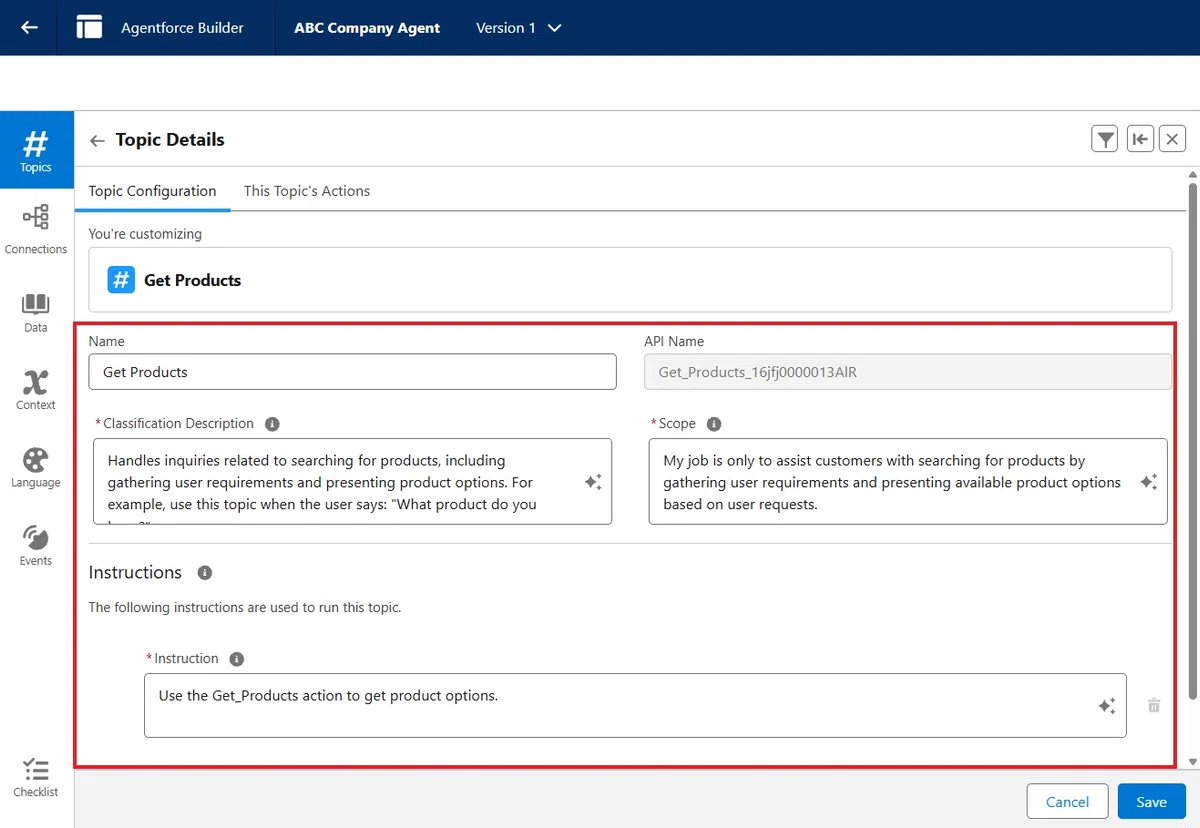Open the Agentforce Builder app icon
This screenshot has height=828, width=1200.
click(89, 27)
